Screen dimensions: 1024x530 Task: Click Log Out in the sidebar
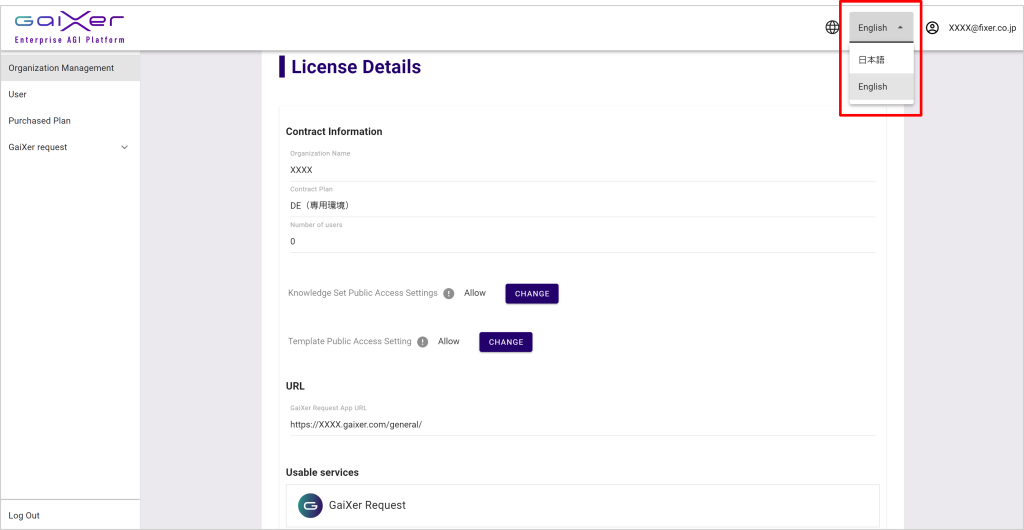pos(24,515)
